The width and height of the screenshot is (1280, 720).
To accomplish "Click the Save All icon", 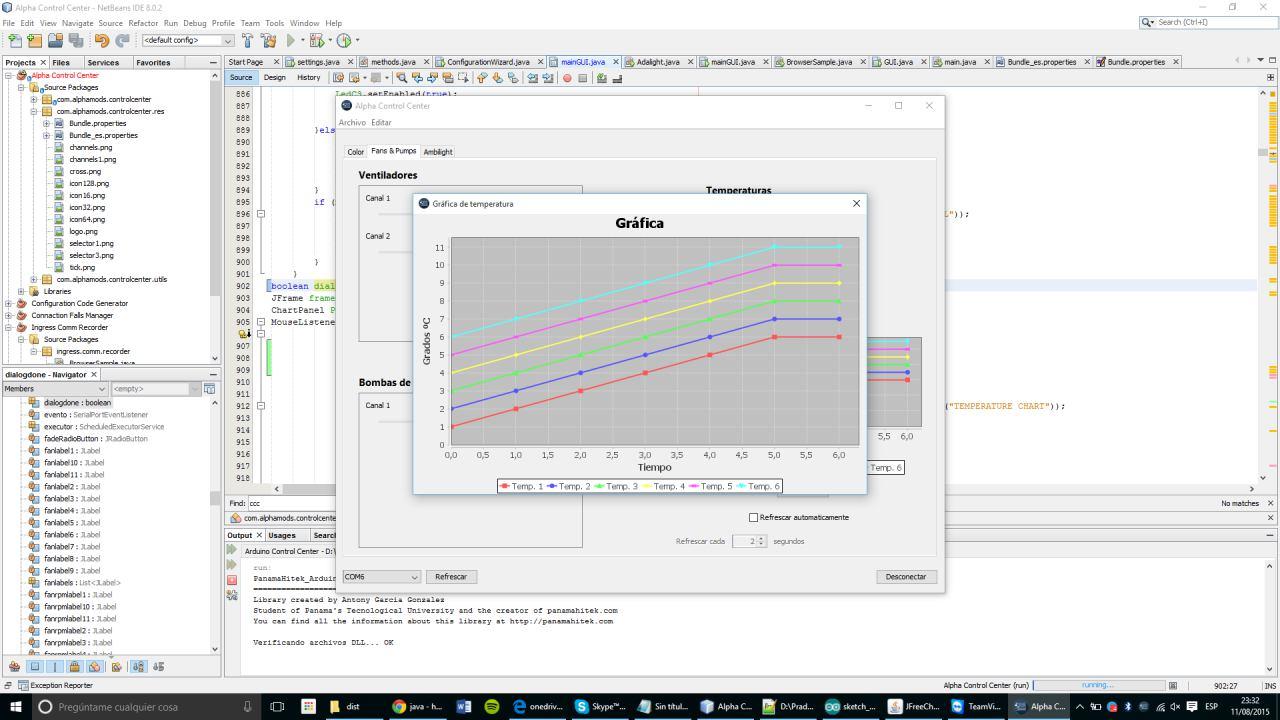I will (x=75, y=41).
